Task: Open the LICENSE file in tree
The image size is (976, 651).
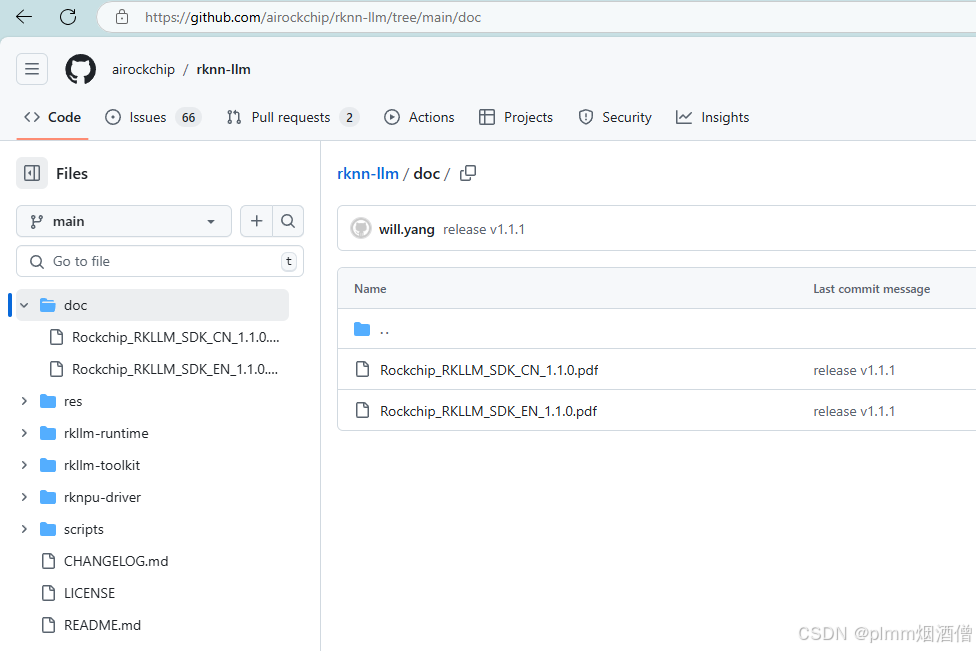Action: (90, 593)
